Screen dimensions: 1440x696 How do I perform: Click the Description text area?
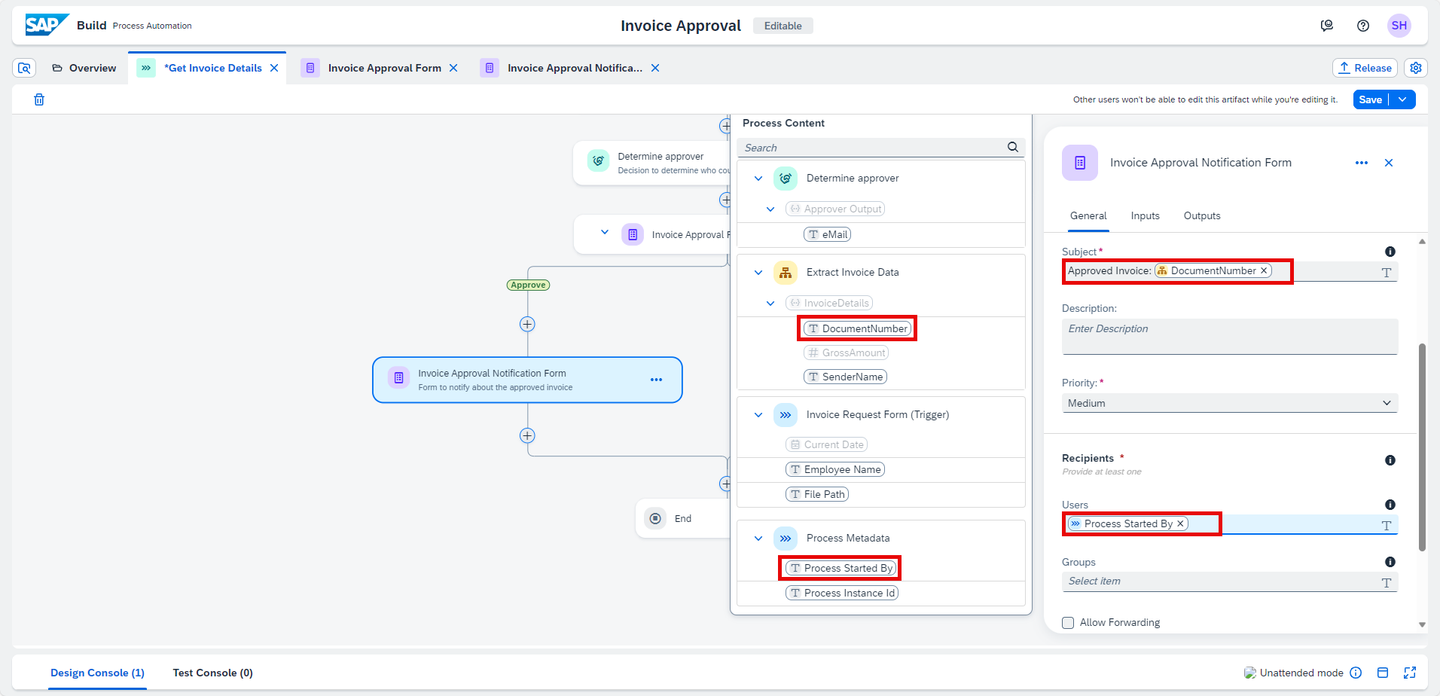1229,336
